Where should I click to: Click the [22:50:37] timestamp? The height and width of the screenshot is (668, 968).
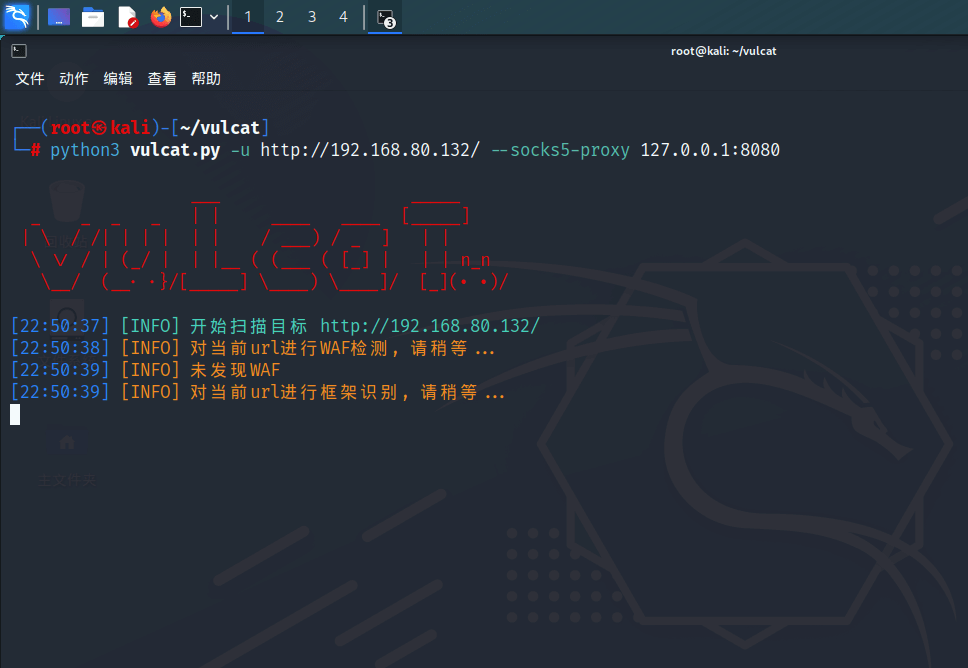pyautogui.click(x=60, y=325)
